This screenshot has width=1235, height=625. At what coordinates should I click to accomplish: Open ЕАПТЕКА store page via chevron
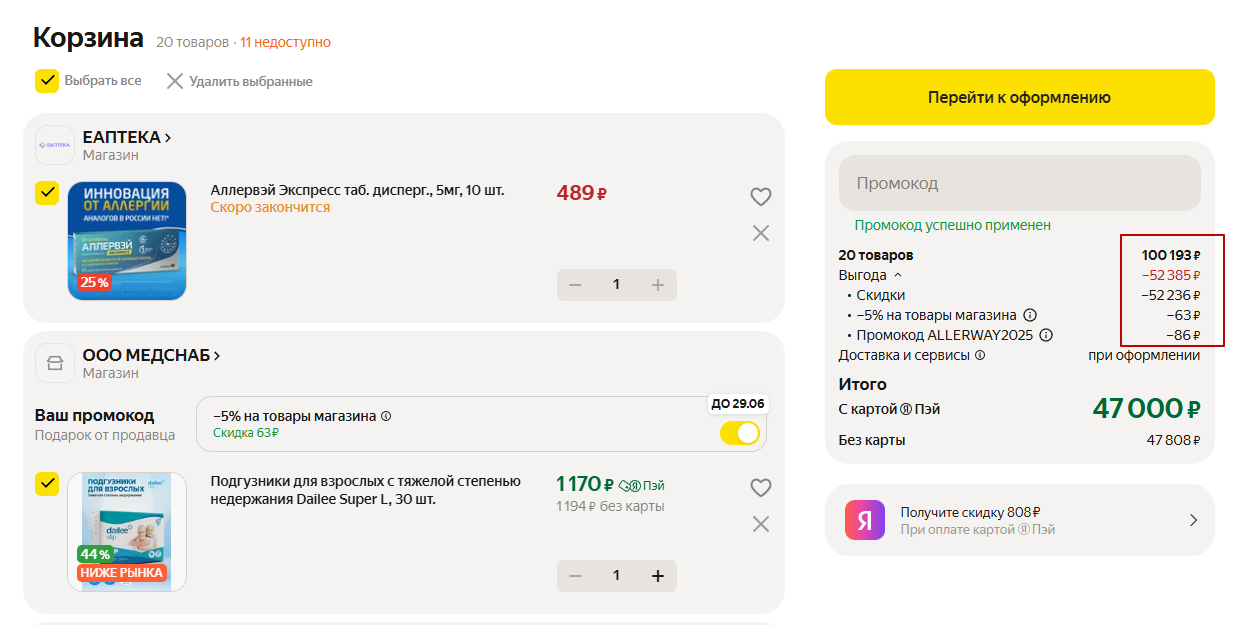click(x=167, y=138)
